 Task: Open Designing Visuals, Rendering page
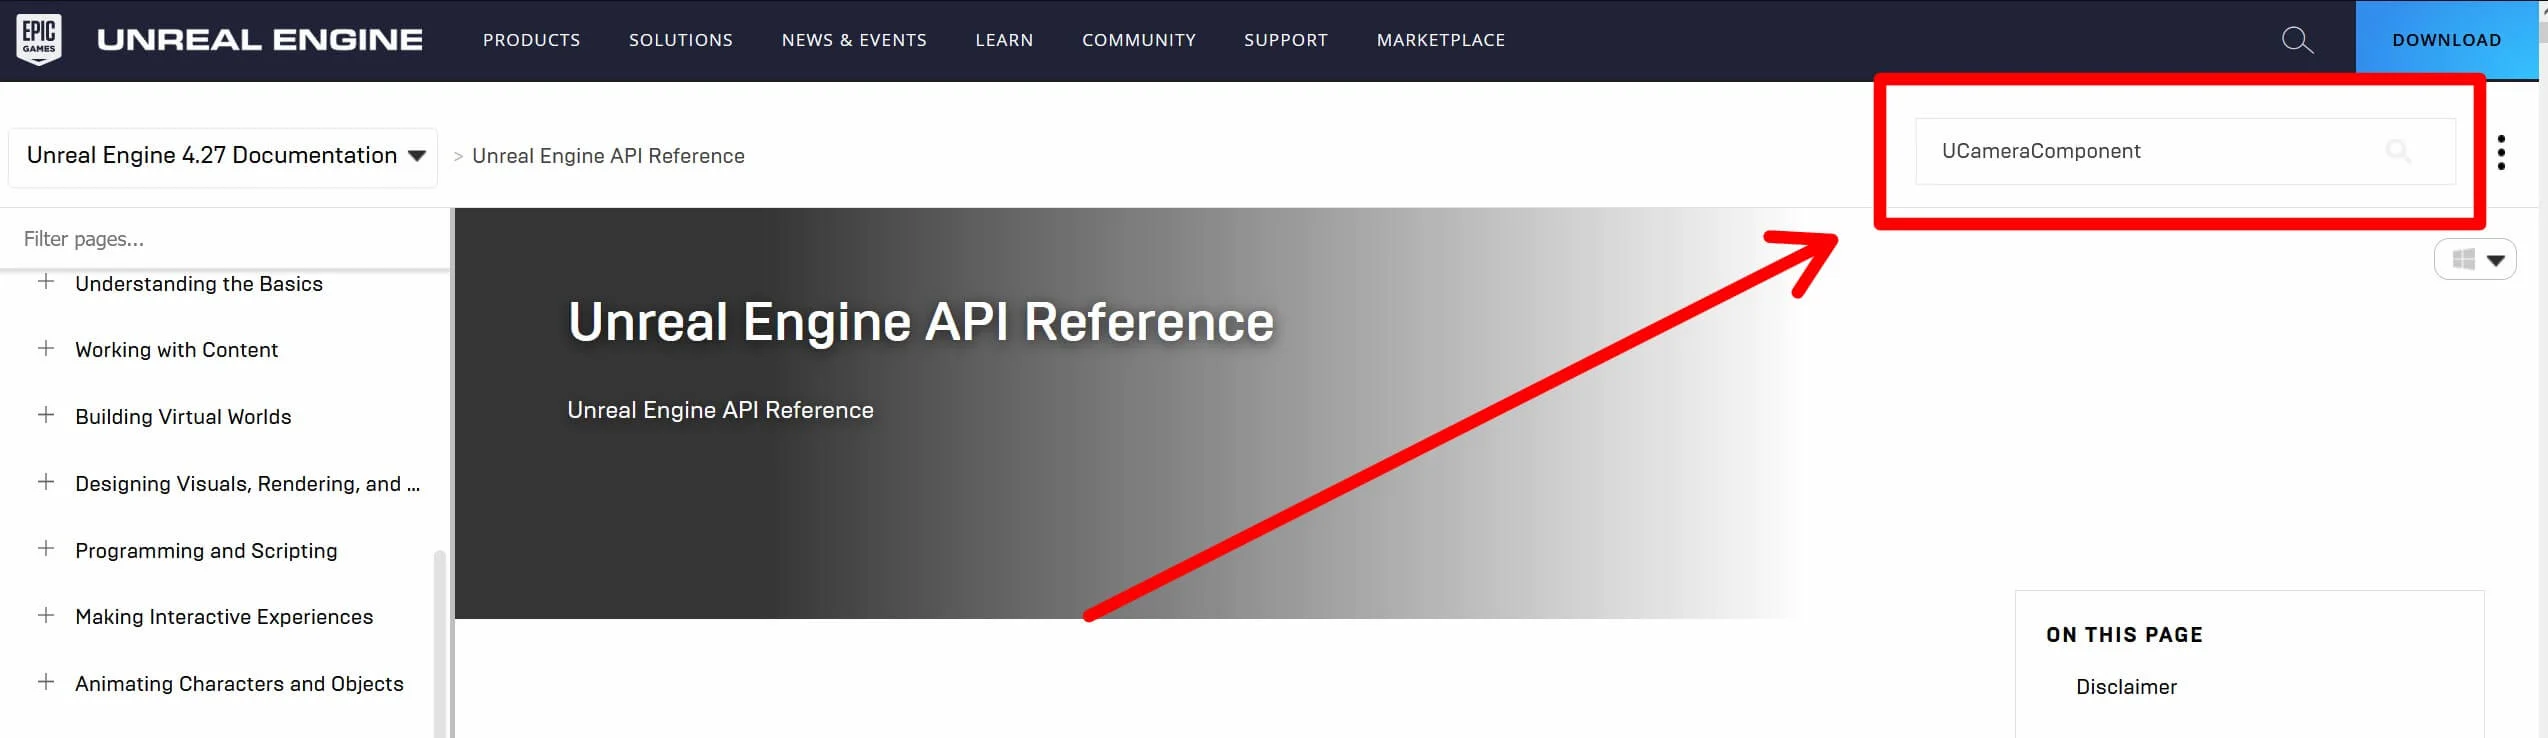[248, 484]
